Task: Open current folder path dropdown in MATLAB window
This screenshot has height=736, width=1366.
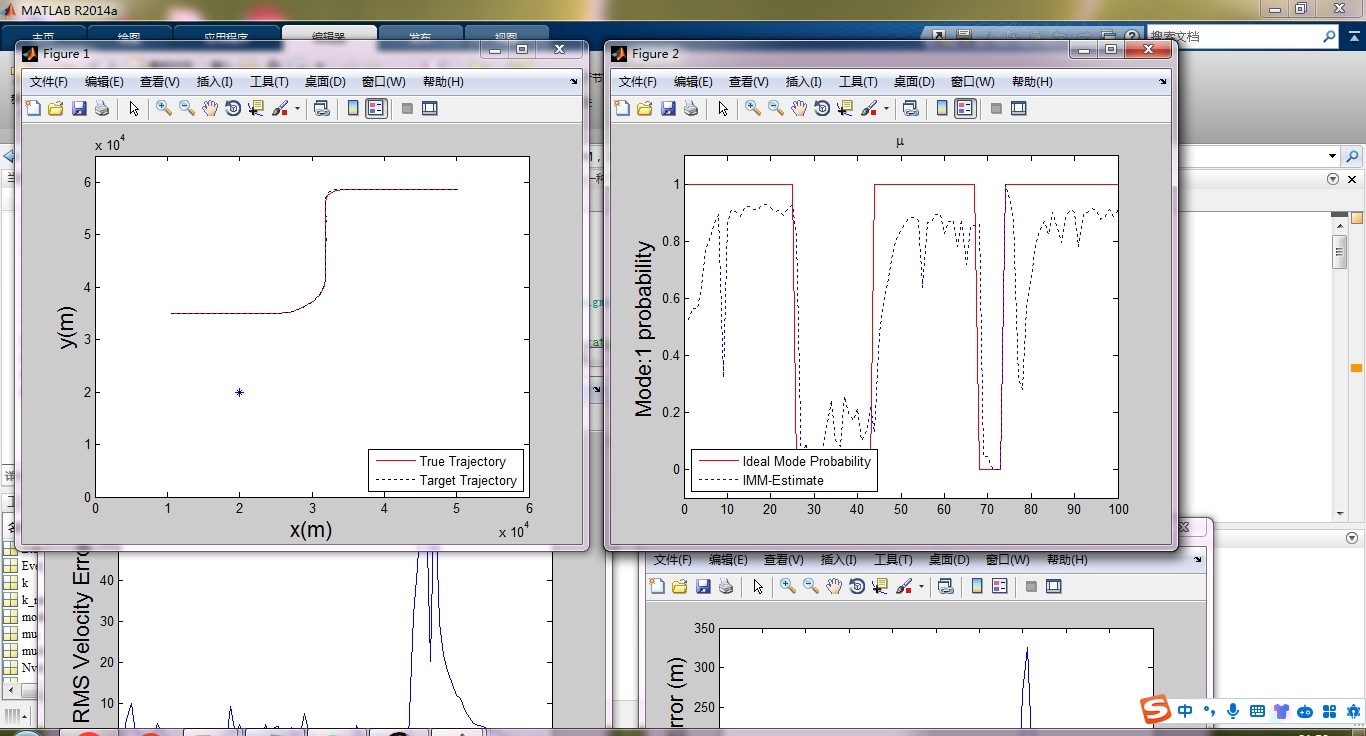Action: click(1332, 156)
